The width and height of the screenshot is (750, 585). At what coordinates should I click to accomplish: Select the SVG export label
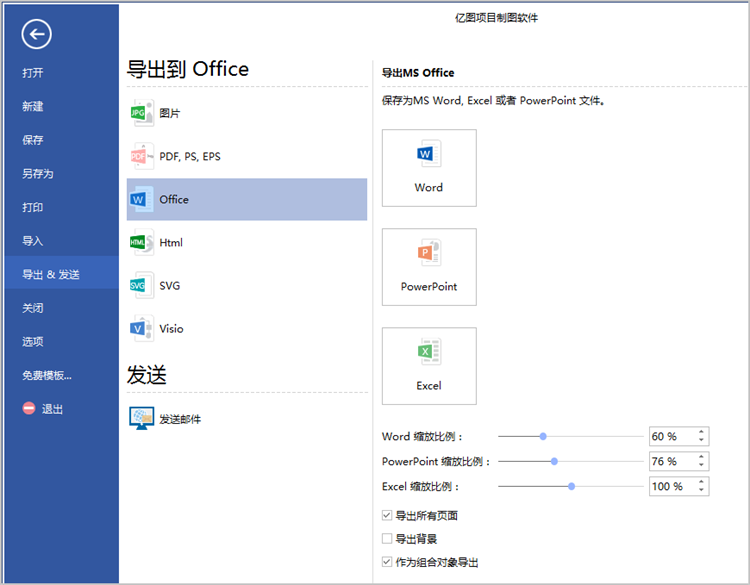[170, 286]
